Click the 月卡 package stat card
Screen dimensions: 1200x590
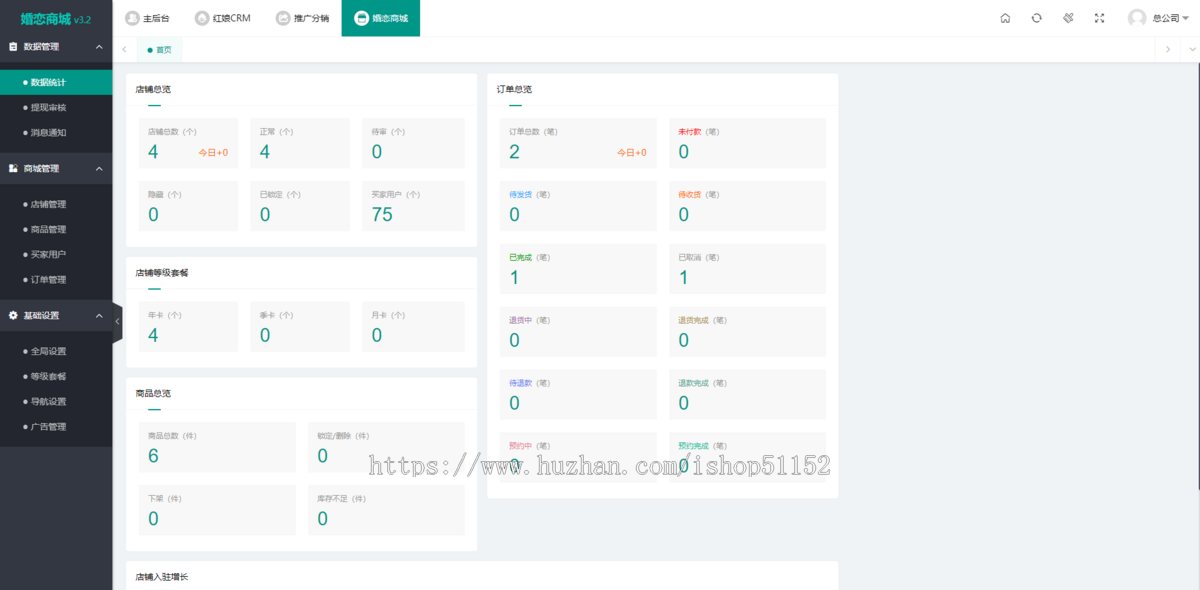click(x=413, y=327)
